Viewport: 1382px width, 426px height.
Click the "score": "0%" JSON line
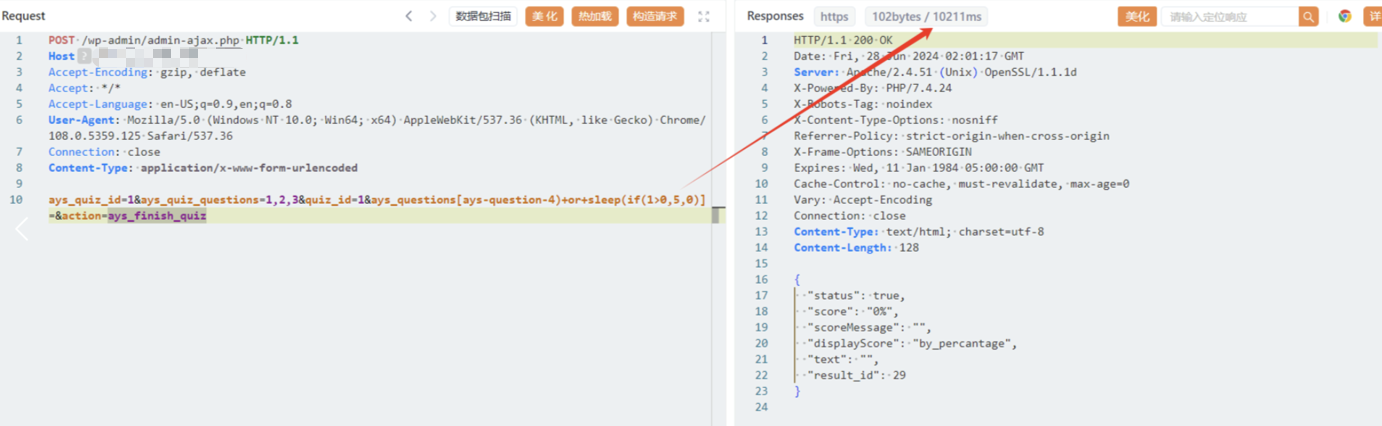pyautogui.click(x=853, y=312)
